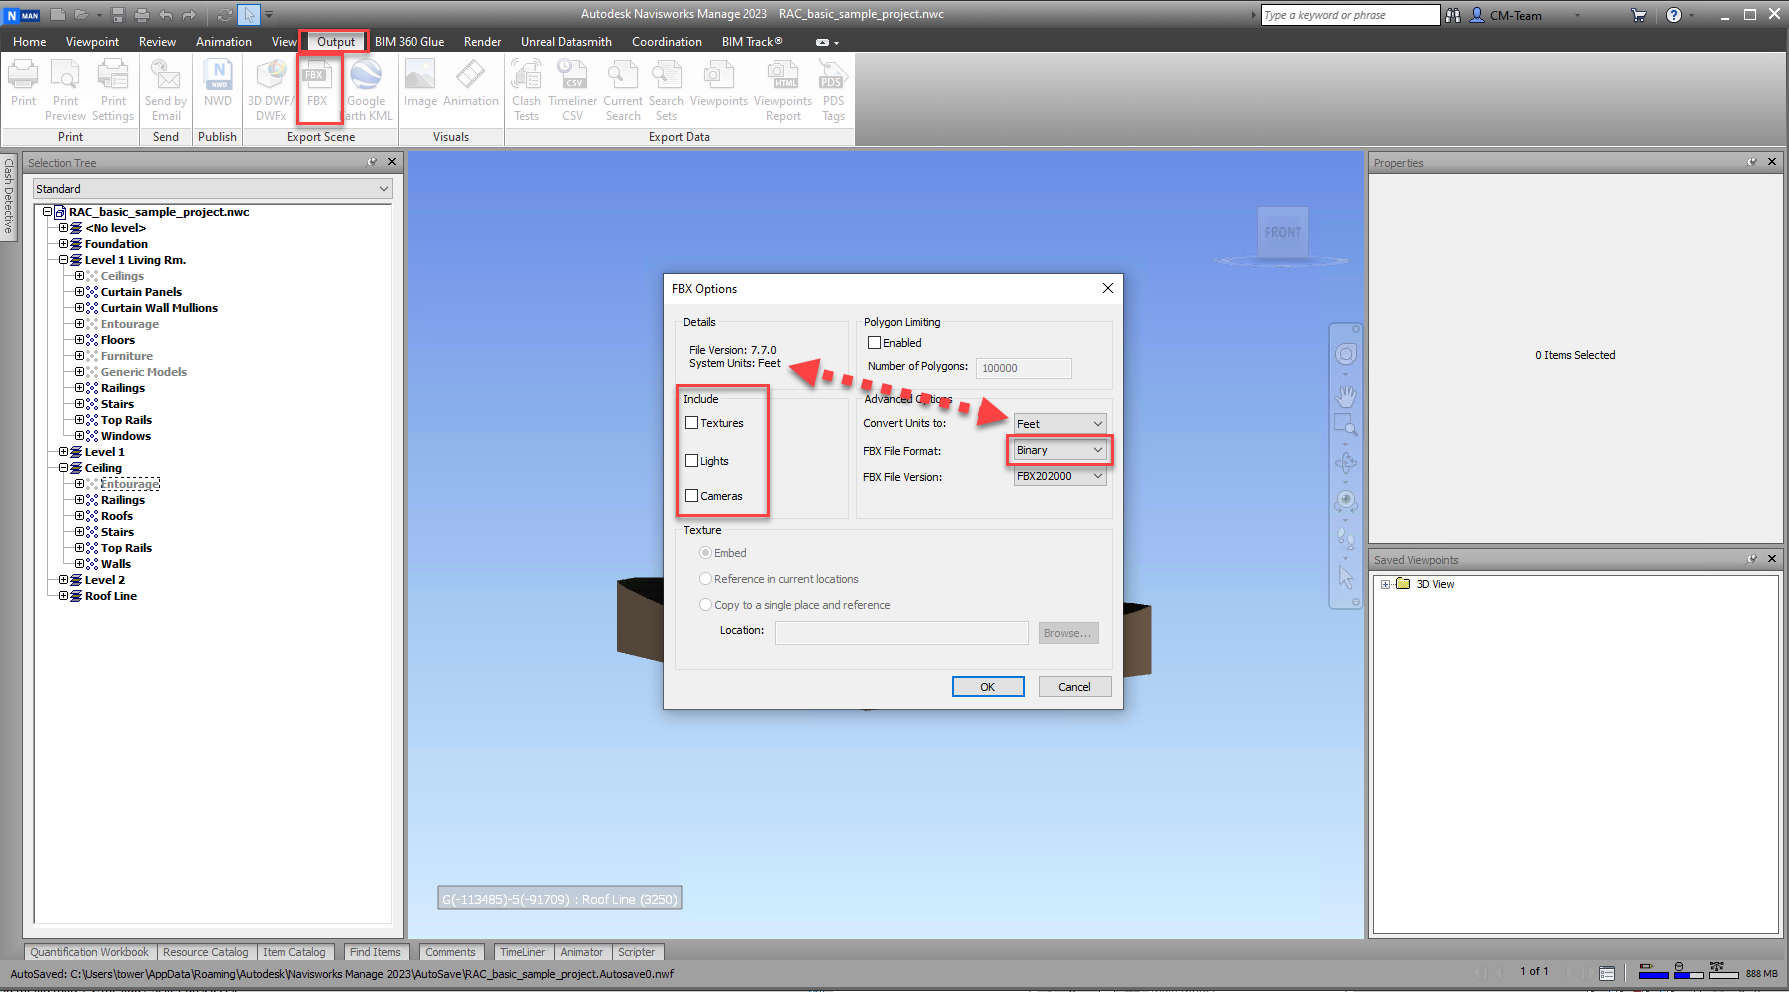Select the Walk tool in navigation bar
The image size is (1789, 992).
coord(1346,538)
